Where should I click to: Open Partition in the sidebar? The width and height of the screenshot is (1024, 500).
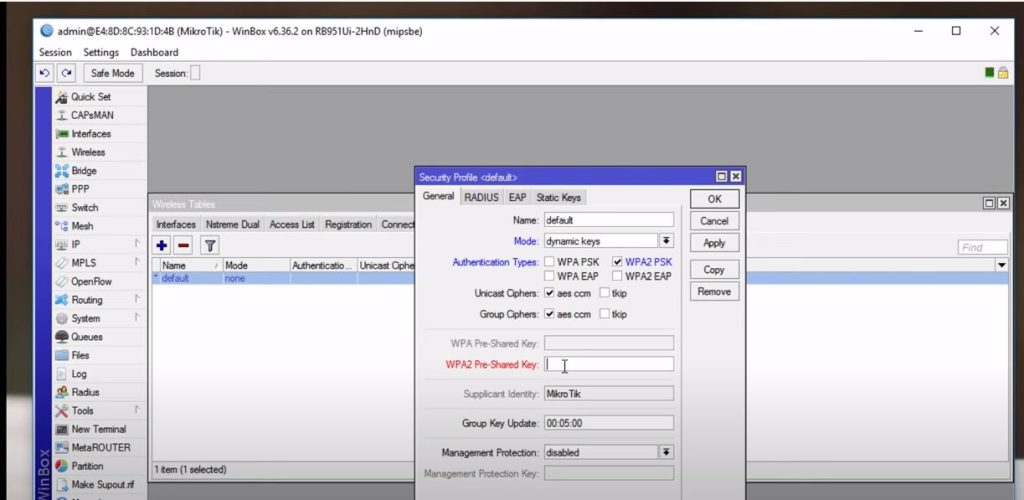pyautogui.click(x=88, y=466)
